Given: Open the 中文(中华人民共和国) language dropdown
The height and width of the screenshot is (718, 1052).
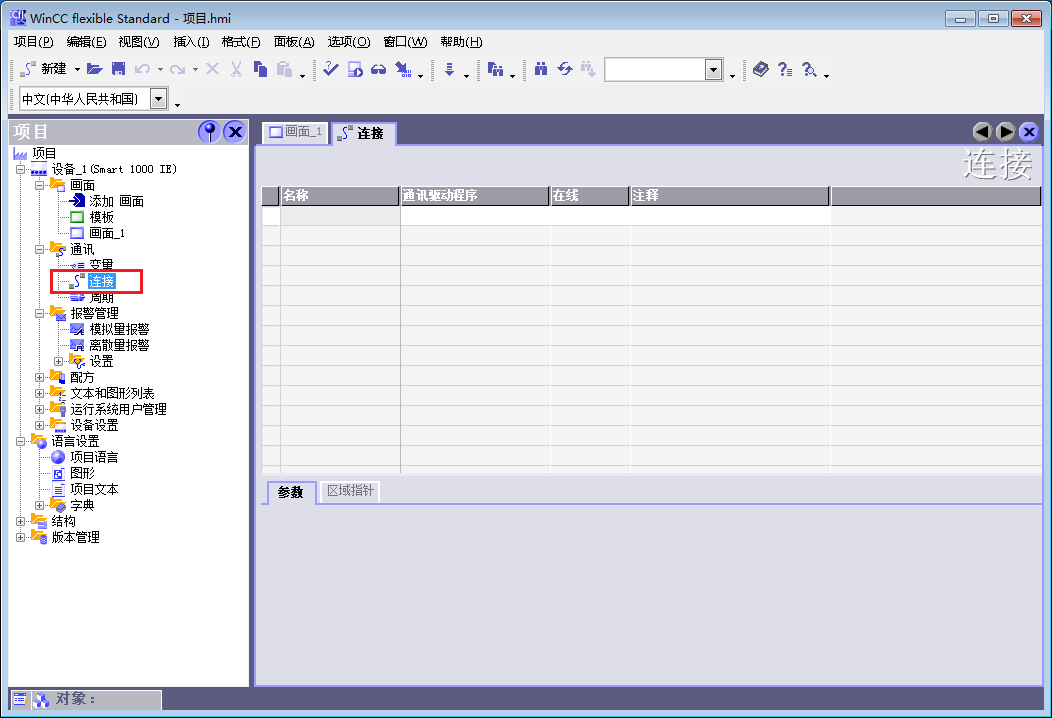Looking at the screenshot, I should 159,98.
